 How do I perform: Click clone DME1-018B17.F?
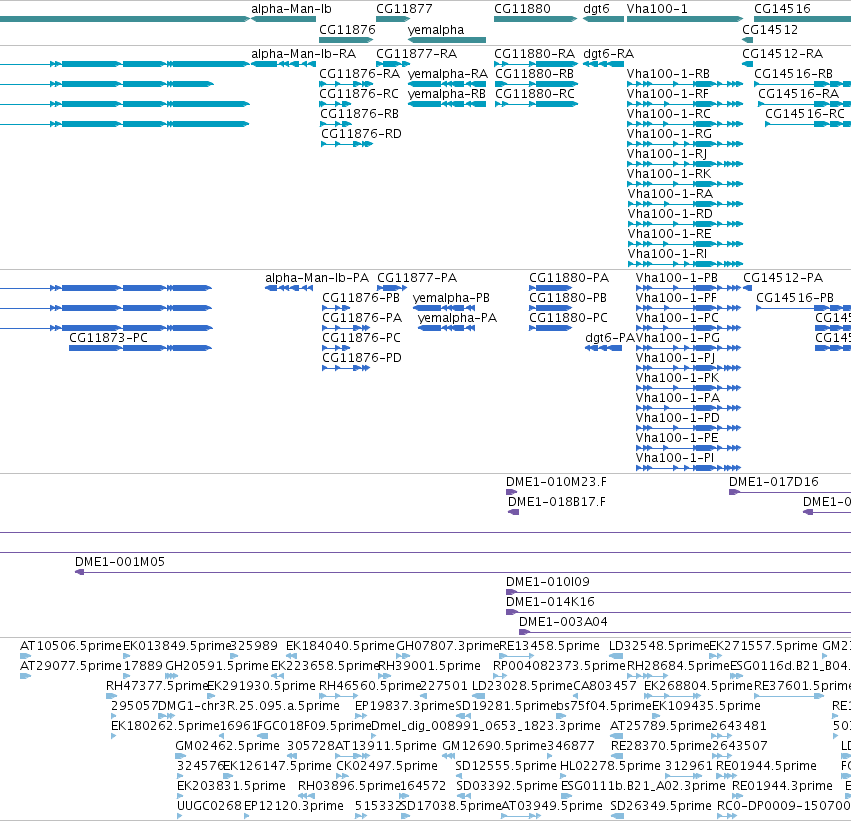pyautogui.click(x=557, y=502)
